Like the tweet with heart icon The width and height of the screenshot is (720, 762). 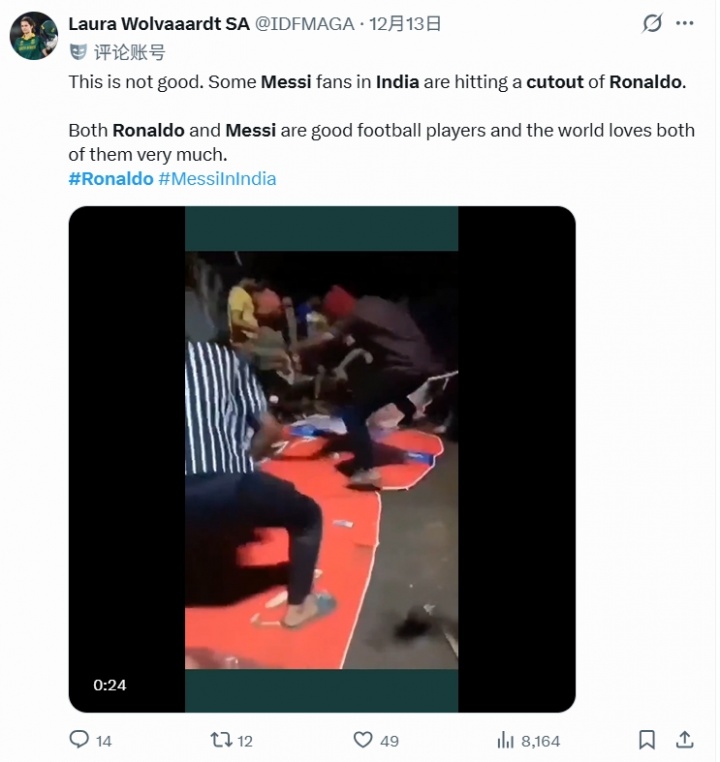[x=362, y=740]
